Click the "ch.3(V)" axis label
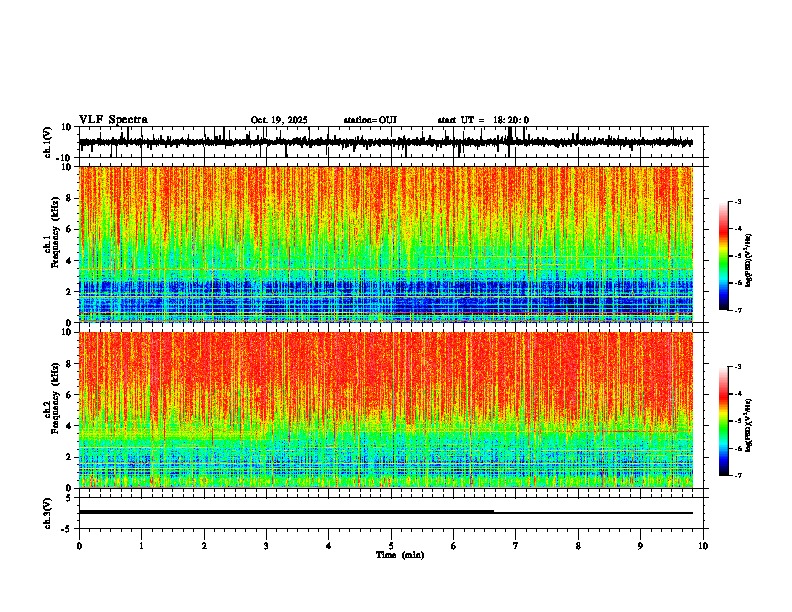792x612 pixels. tap(48, 513)
